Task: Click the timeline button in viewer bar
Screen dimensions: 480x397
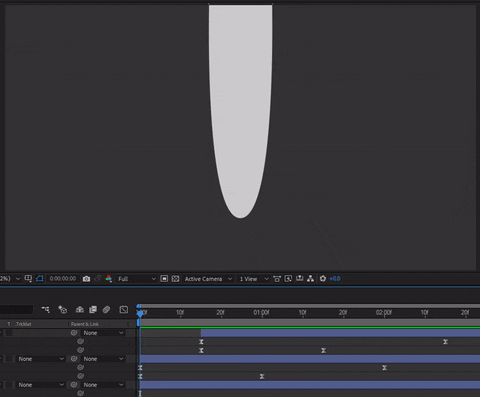Action: (299, 278)
